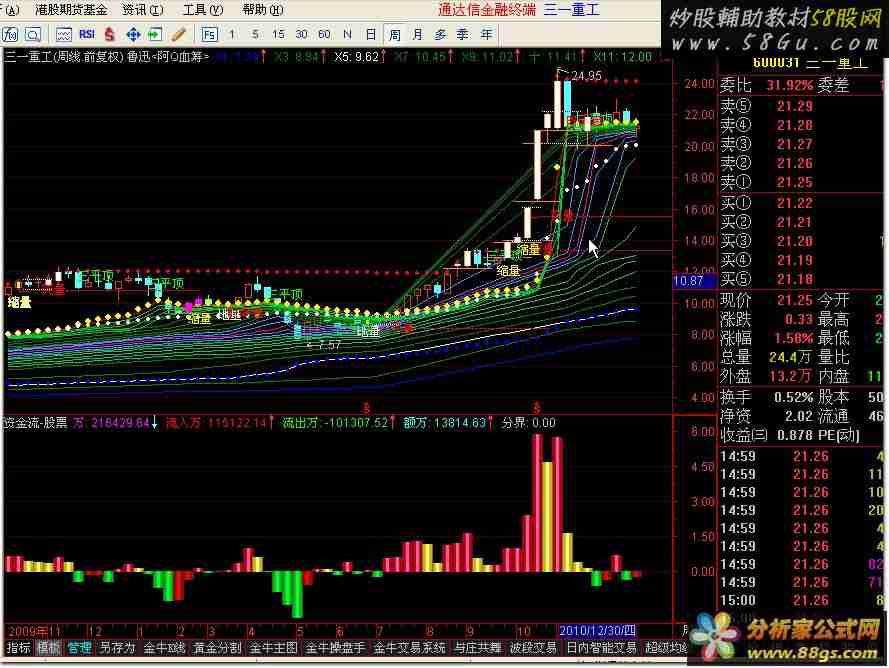Select the multi-period (多) button
Image resolution: width=889 pixels, height=668 pixels.
click(x=441, y=35)
